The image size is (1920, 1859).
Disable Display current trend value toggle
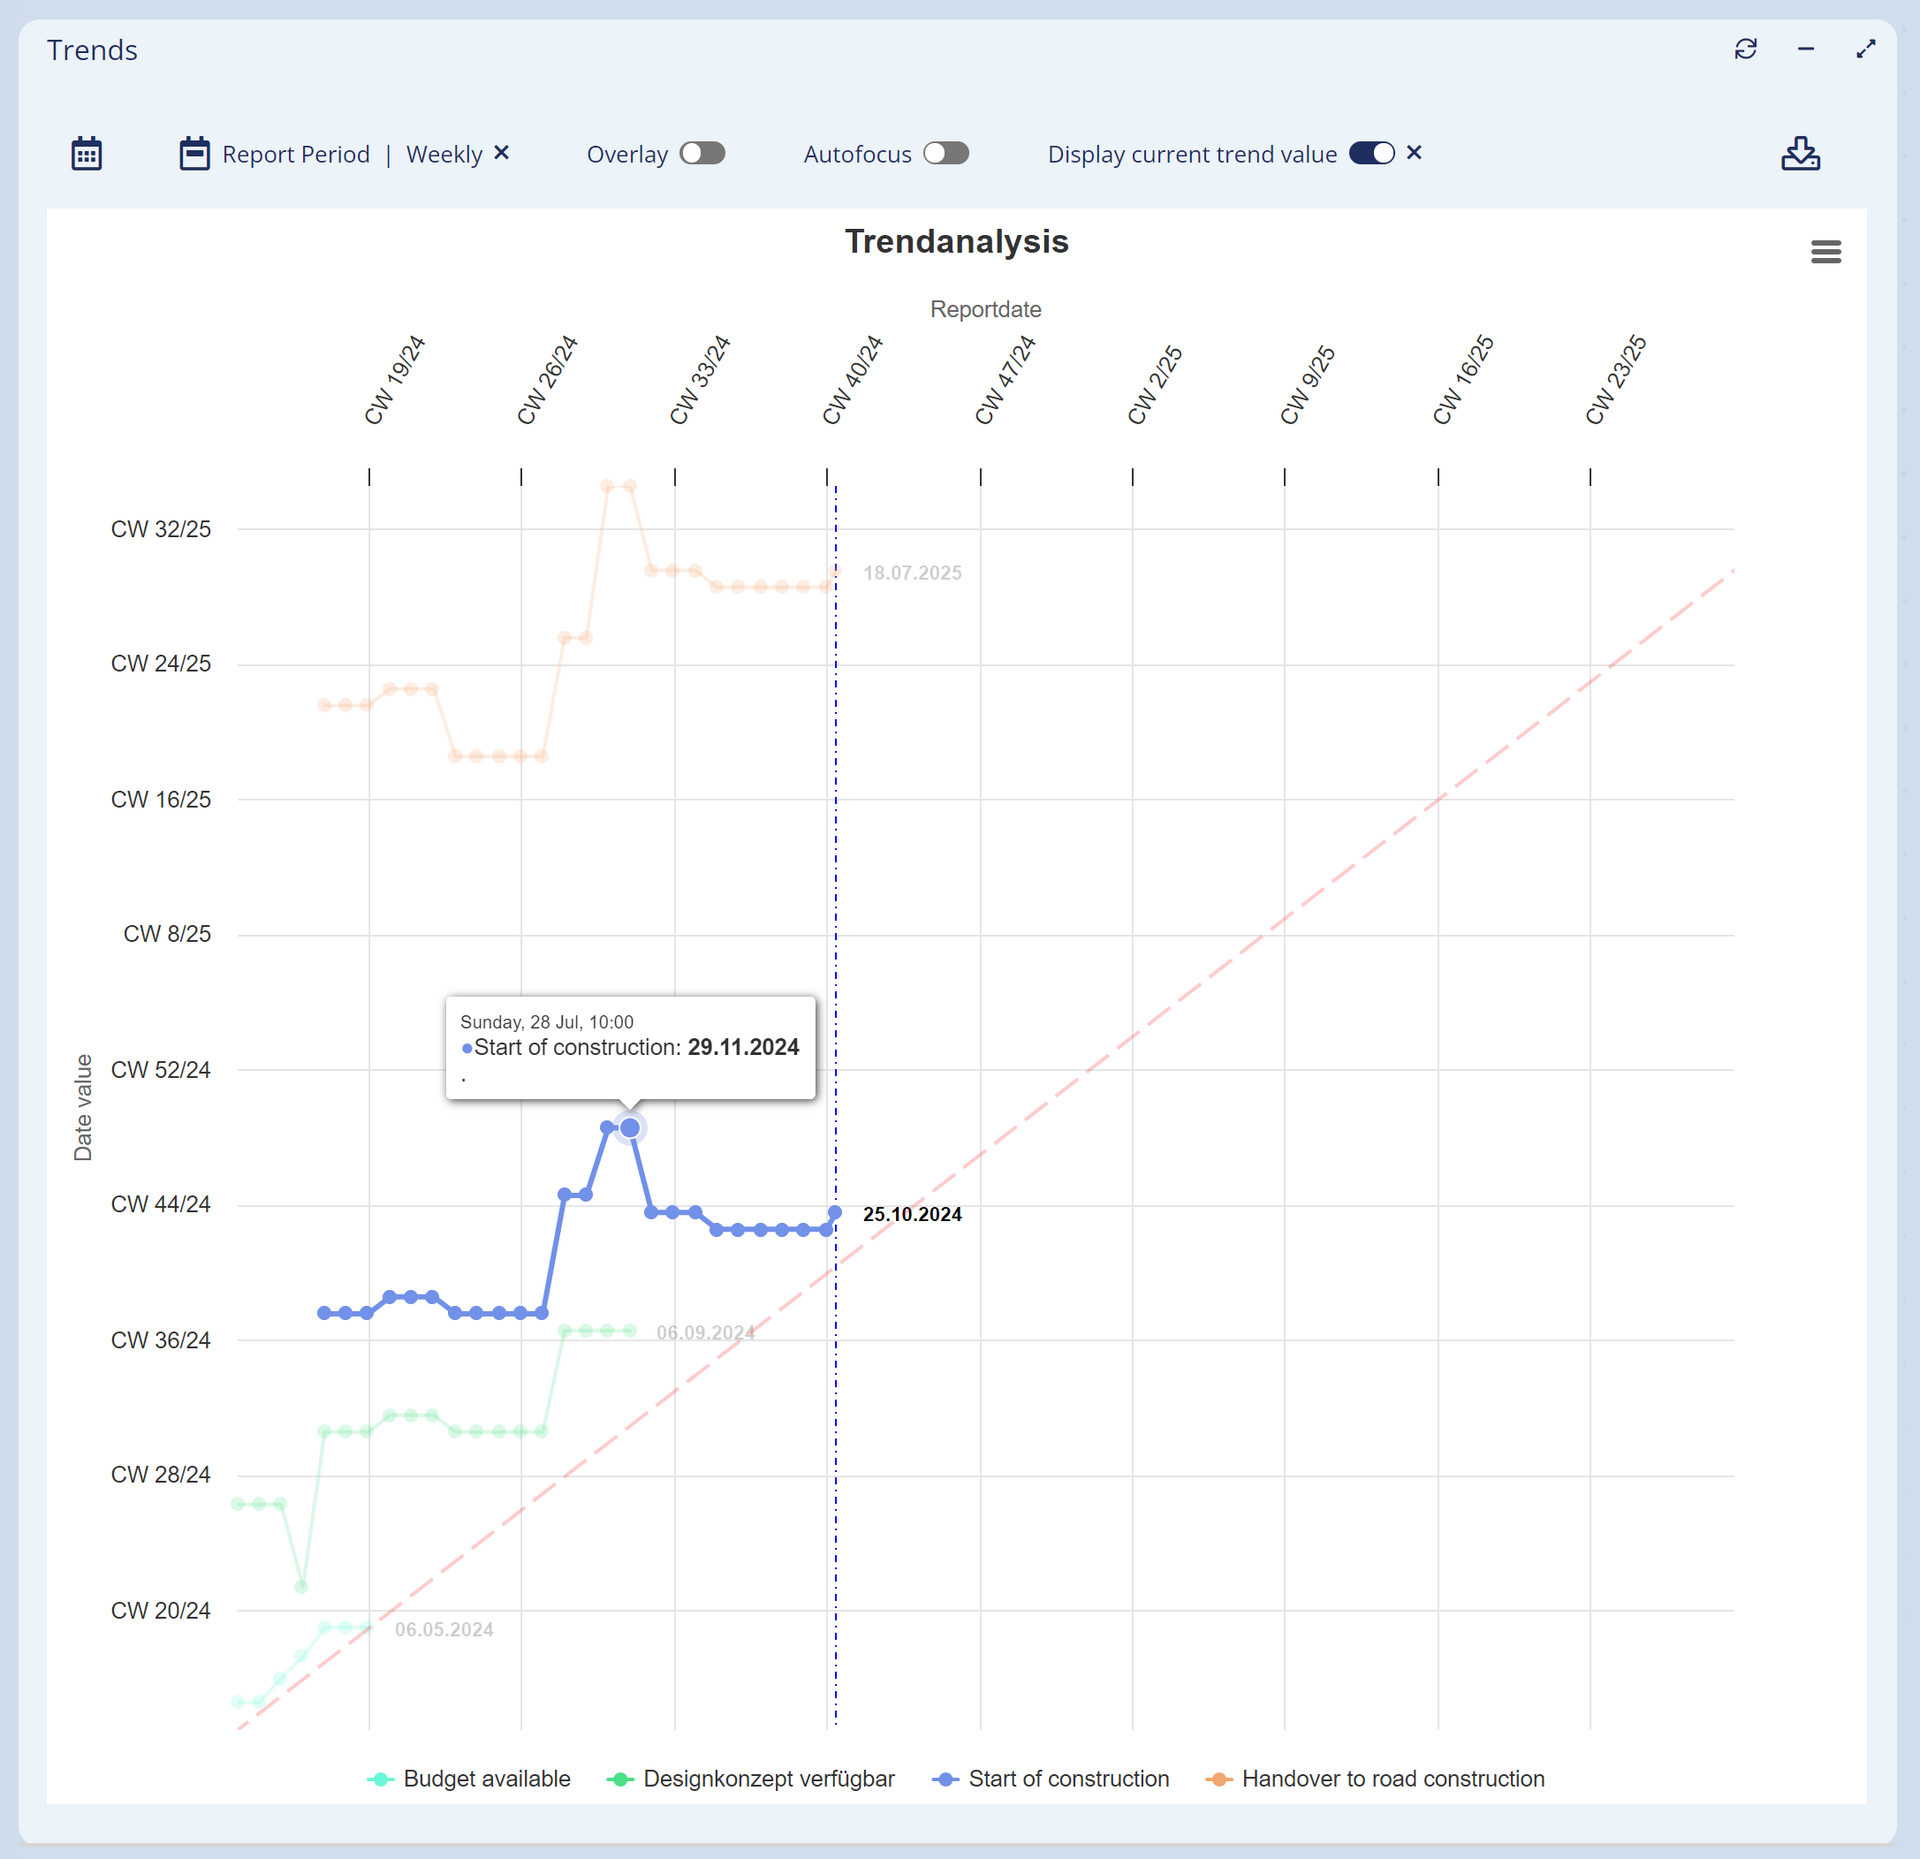(x=1371, y=153)
